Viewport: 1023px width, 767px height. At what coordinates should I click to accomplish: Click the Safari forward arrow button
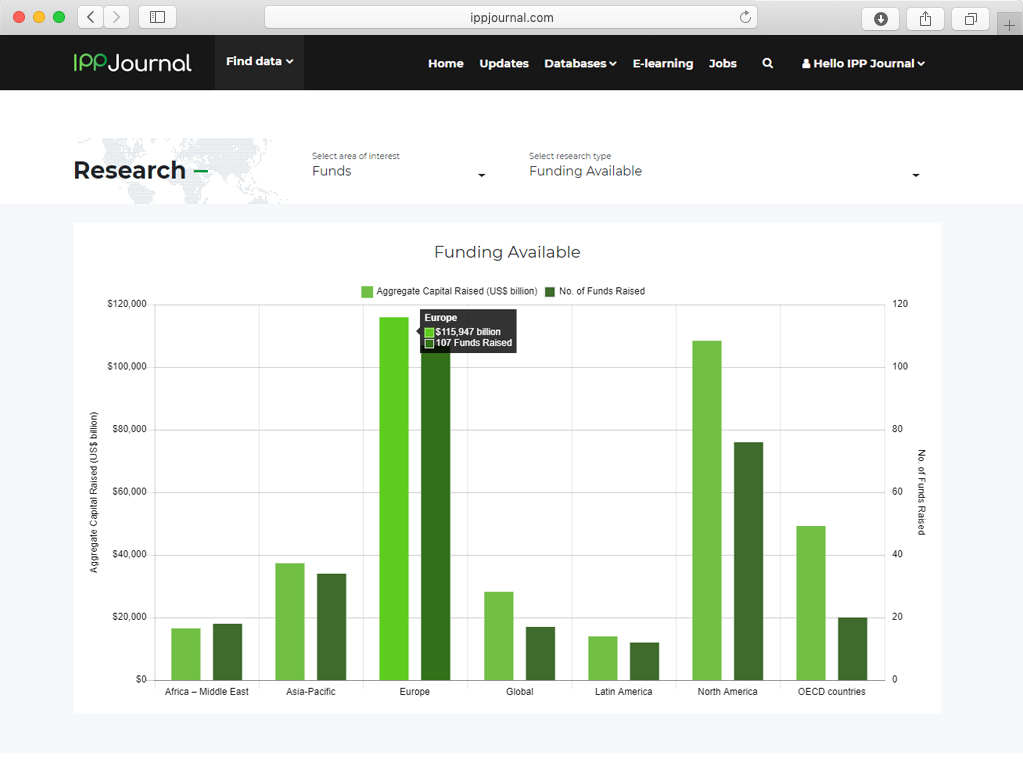pos(117,17)
